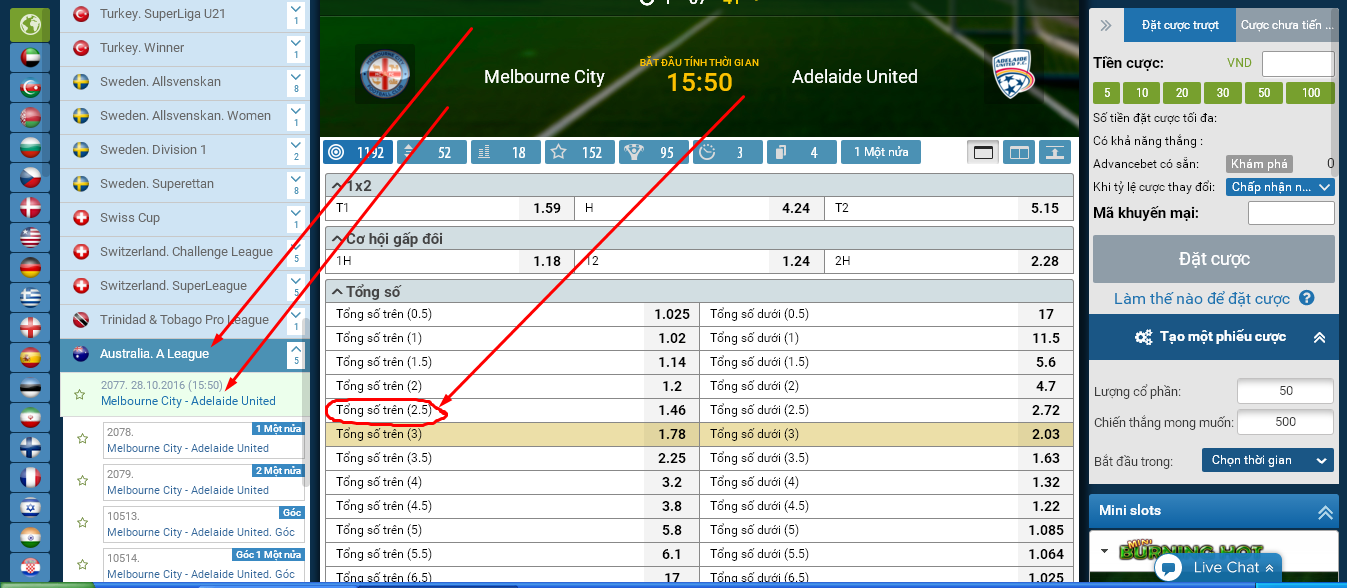Favorite the 10513 corners match star
Viewport: 1347px width, 588px height.
point(82,522)
